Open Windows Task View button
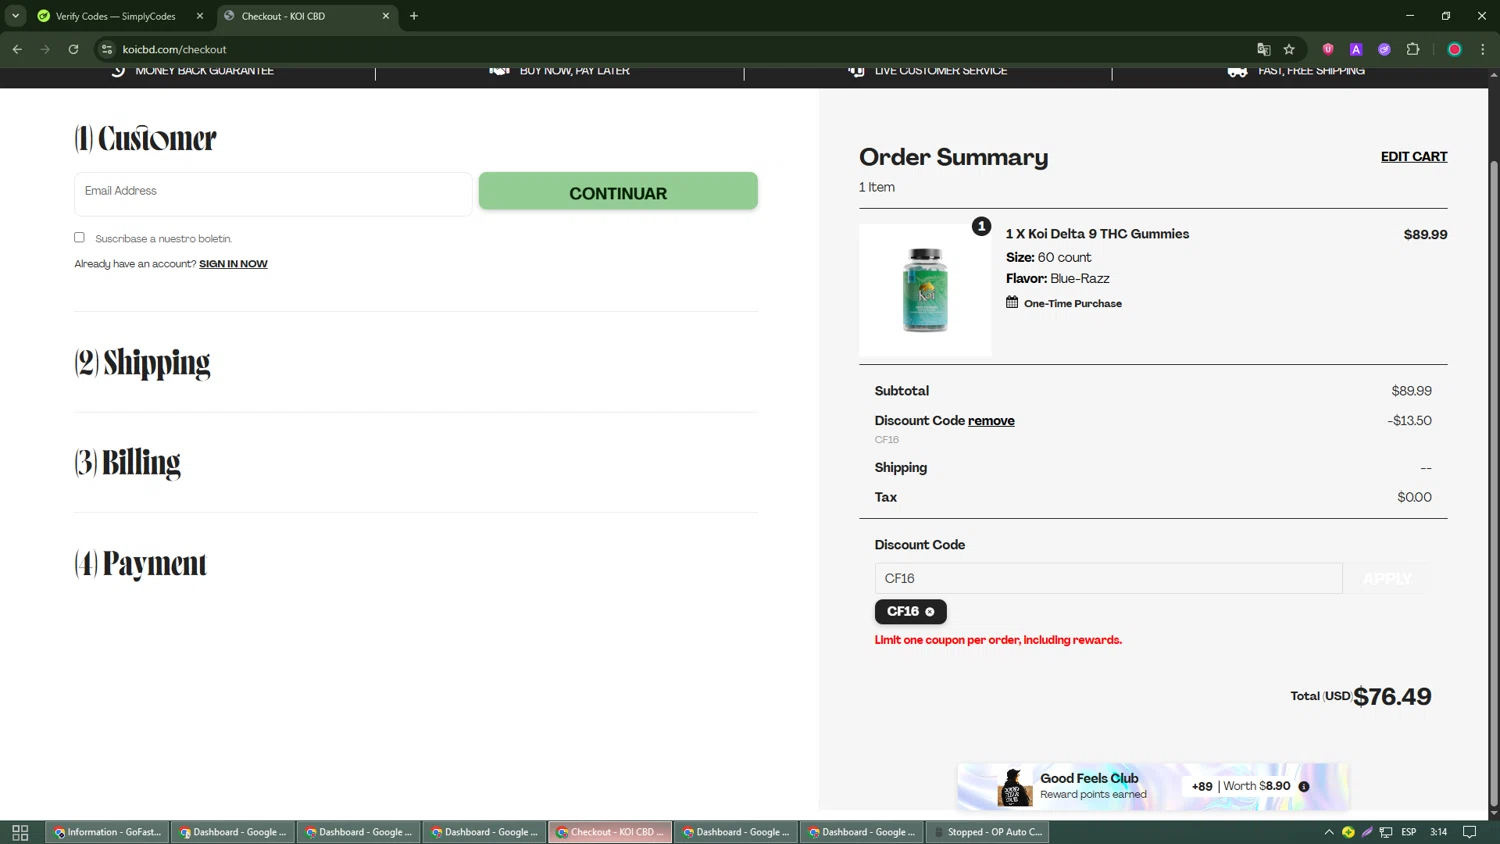1500x844 pixels. [20, 832]
